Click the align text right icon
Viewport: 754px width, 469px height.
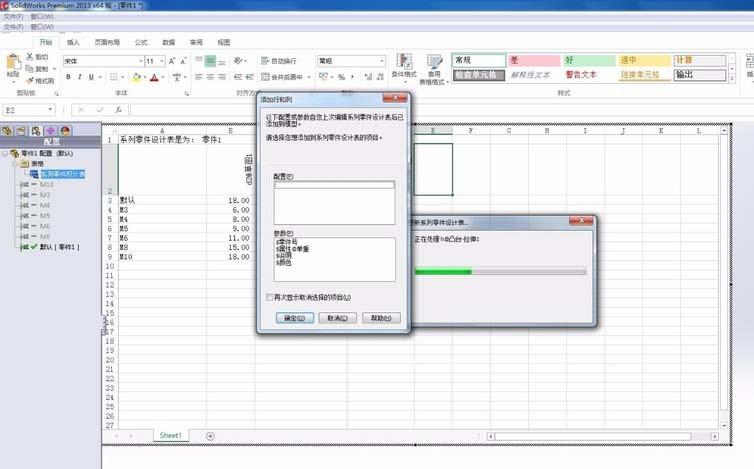[x=222, y=76]
